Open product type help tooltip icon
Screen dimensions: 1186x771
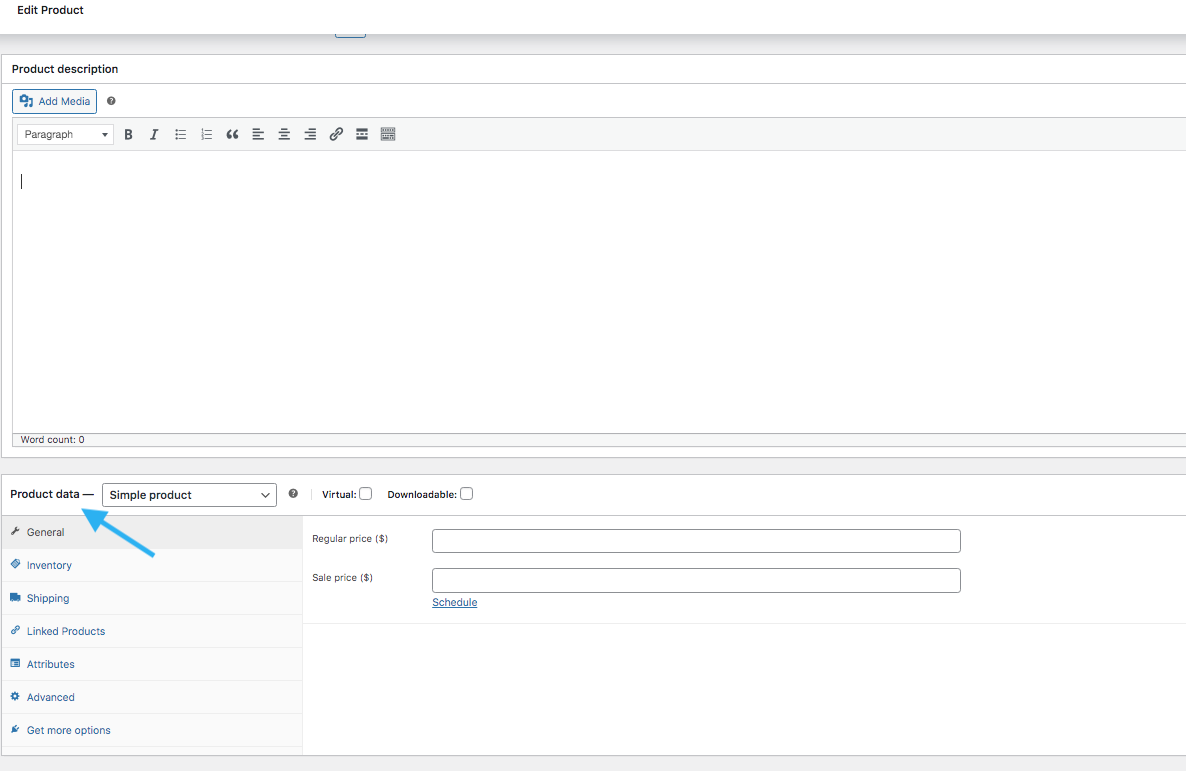click(x=293, y=494)
